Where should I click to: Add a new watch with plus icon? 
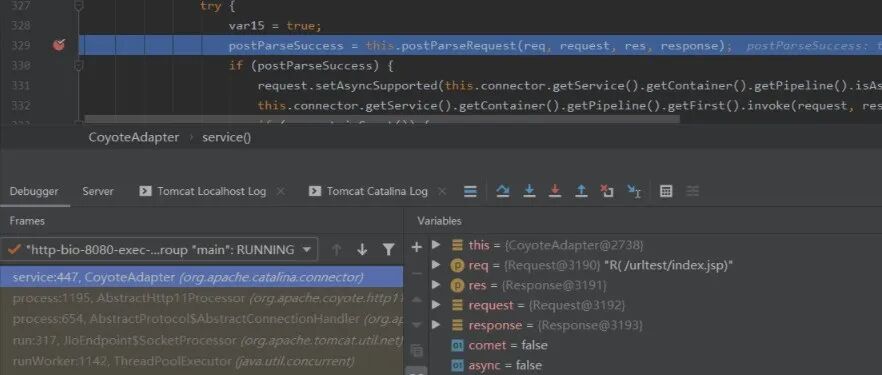[x=416, y=246]
